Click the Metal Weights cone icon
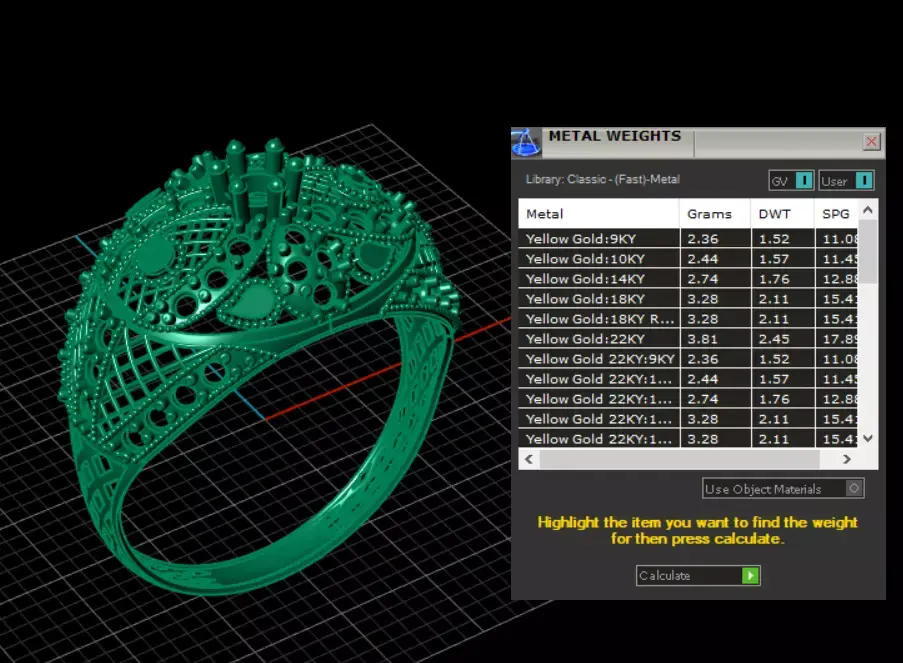Viewport: 903px width, 663px height. coord(526,142)
